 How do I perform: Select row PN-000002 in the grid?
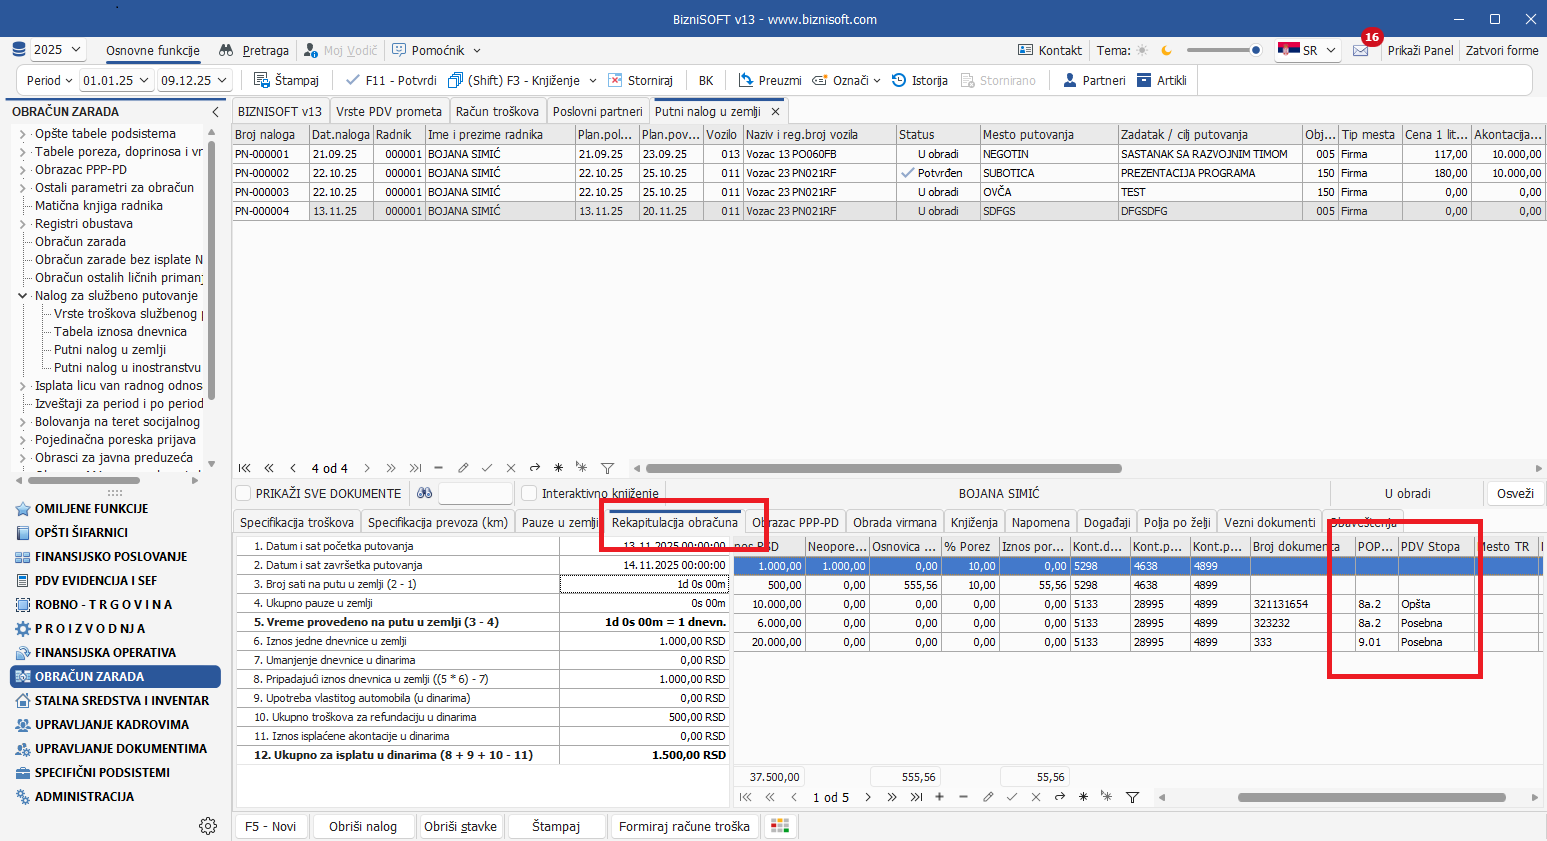pyautogui.click(x=263, y=173)
